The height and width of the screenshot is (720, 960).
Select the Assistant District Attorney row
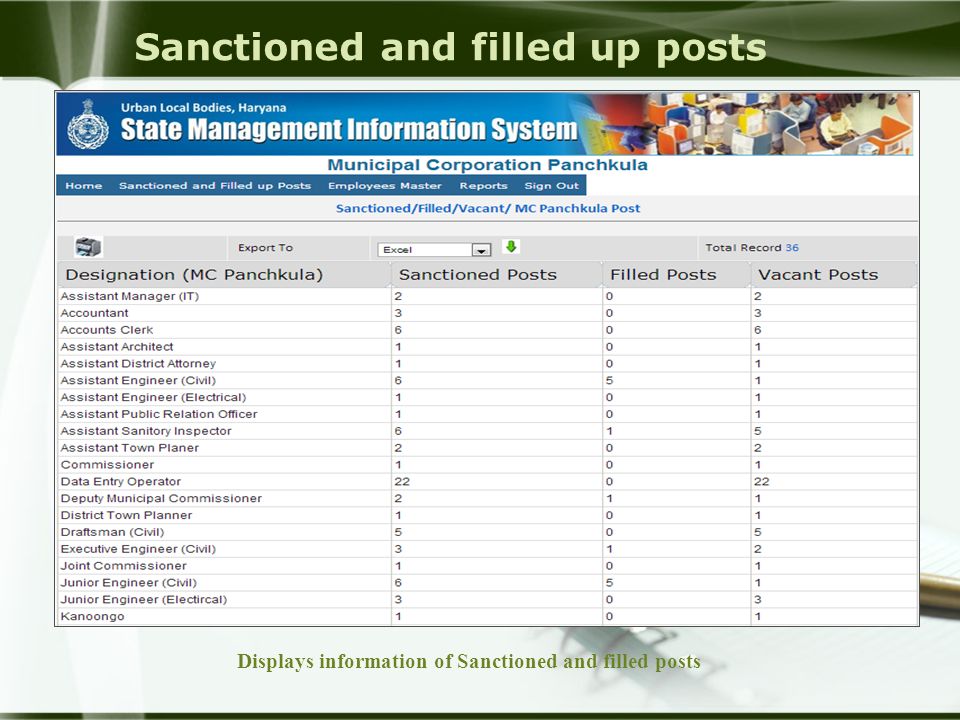pos(488,364)
